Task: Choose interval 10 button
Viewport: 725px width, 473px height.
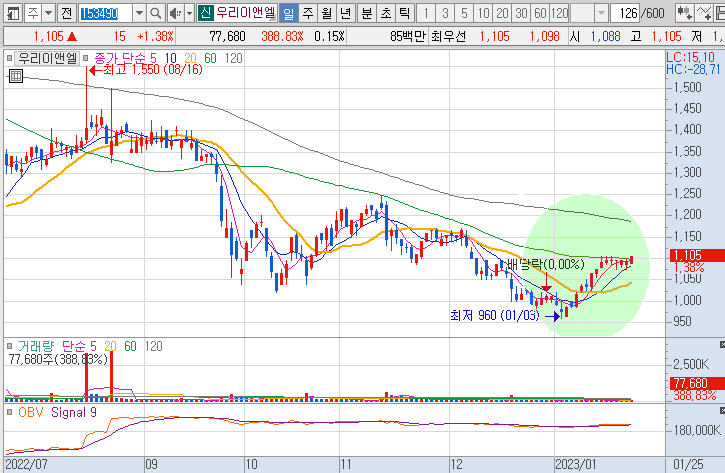Action: (x=483, y=13)
